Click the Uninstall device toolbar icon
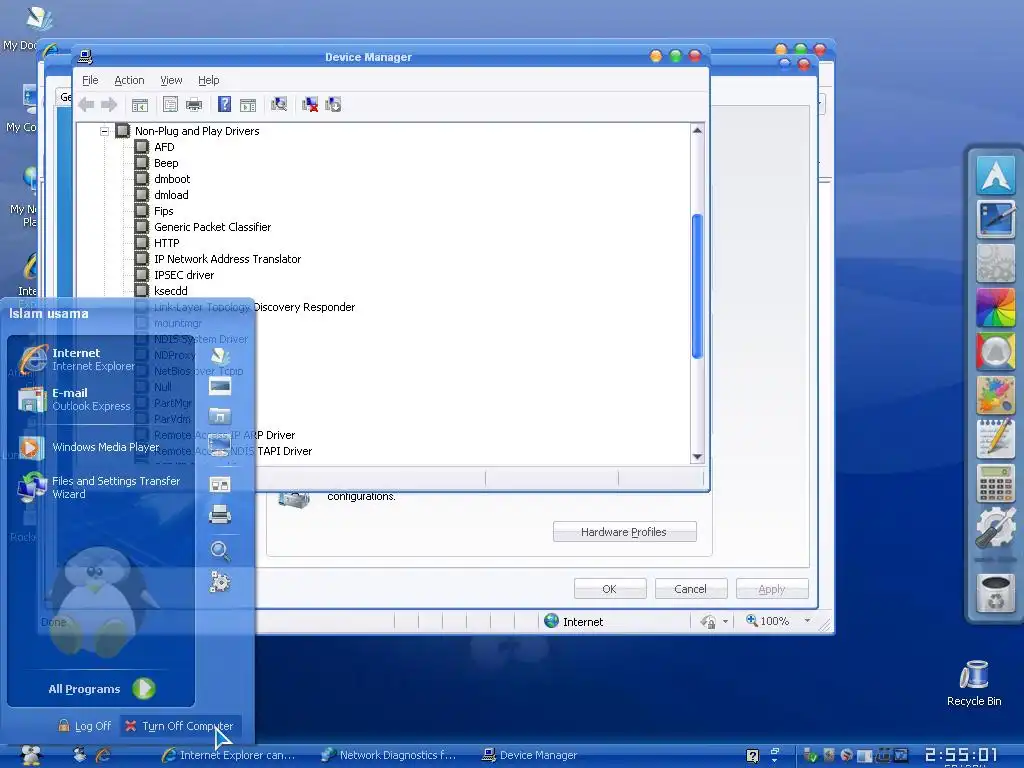Viewport: 1024px width, 768px height. [x=310, y=104]
